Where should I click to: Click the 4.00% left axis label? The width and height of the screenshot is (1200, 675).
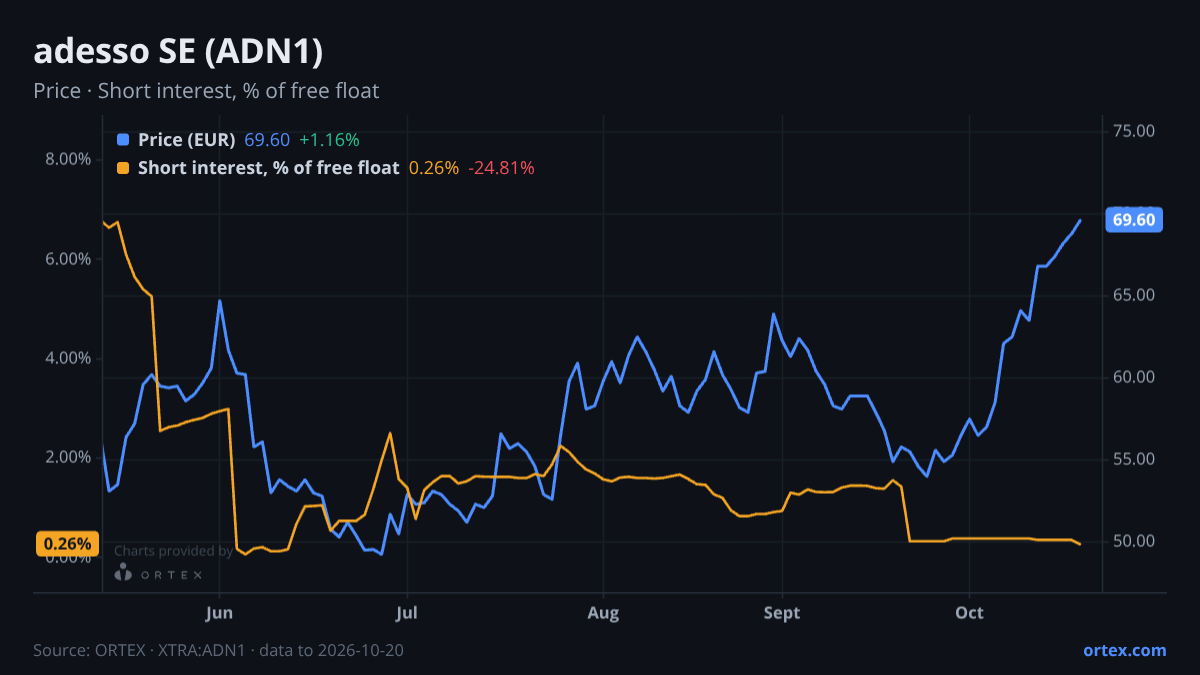(x=69, y=358)
